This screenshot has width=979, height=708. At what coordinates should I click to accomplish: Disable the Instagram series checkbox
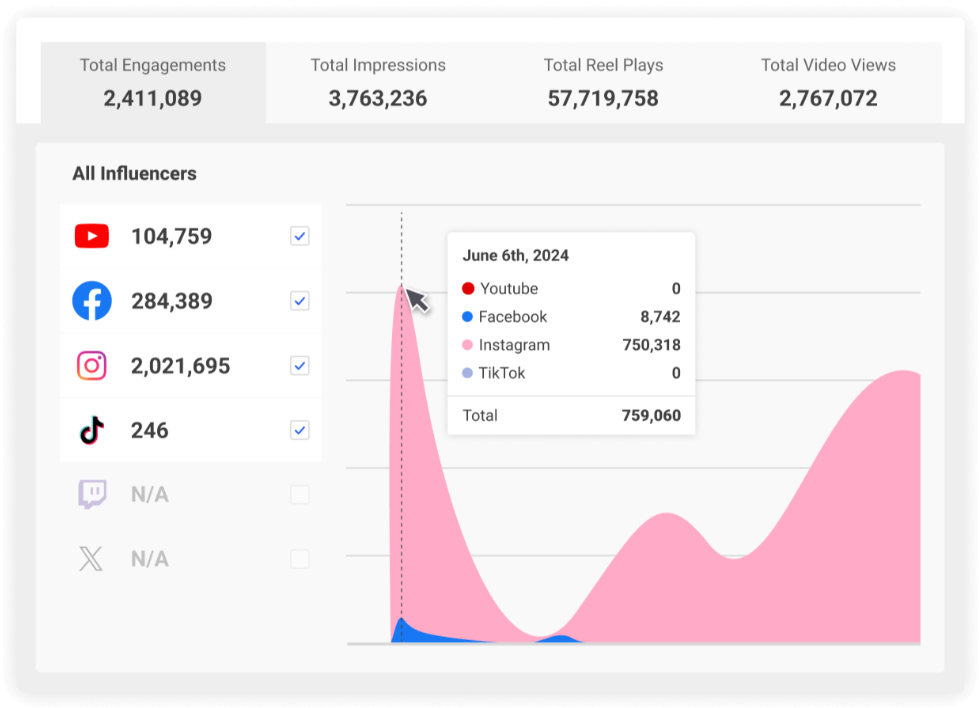(x=300, y=366)
